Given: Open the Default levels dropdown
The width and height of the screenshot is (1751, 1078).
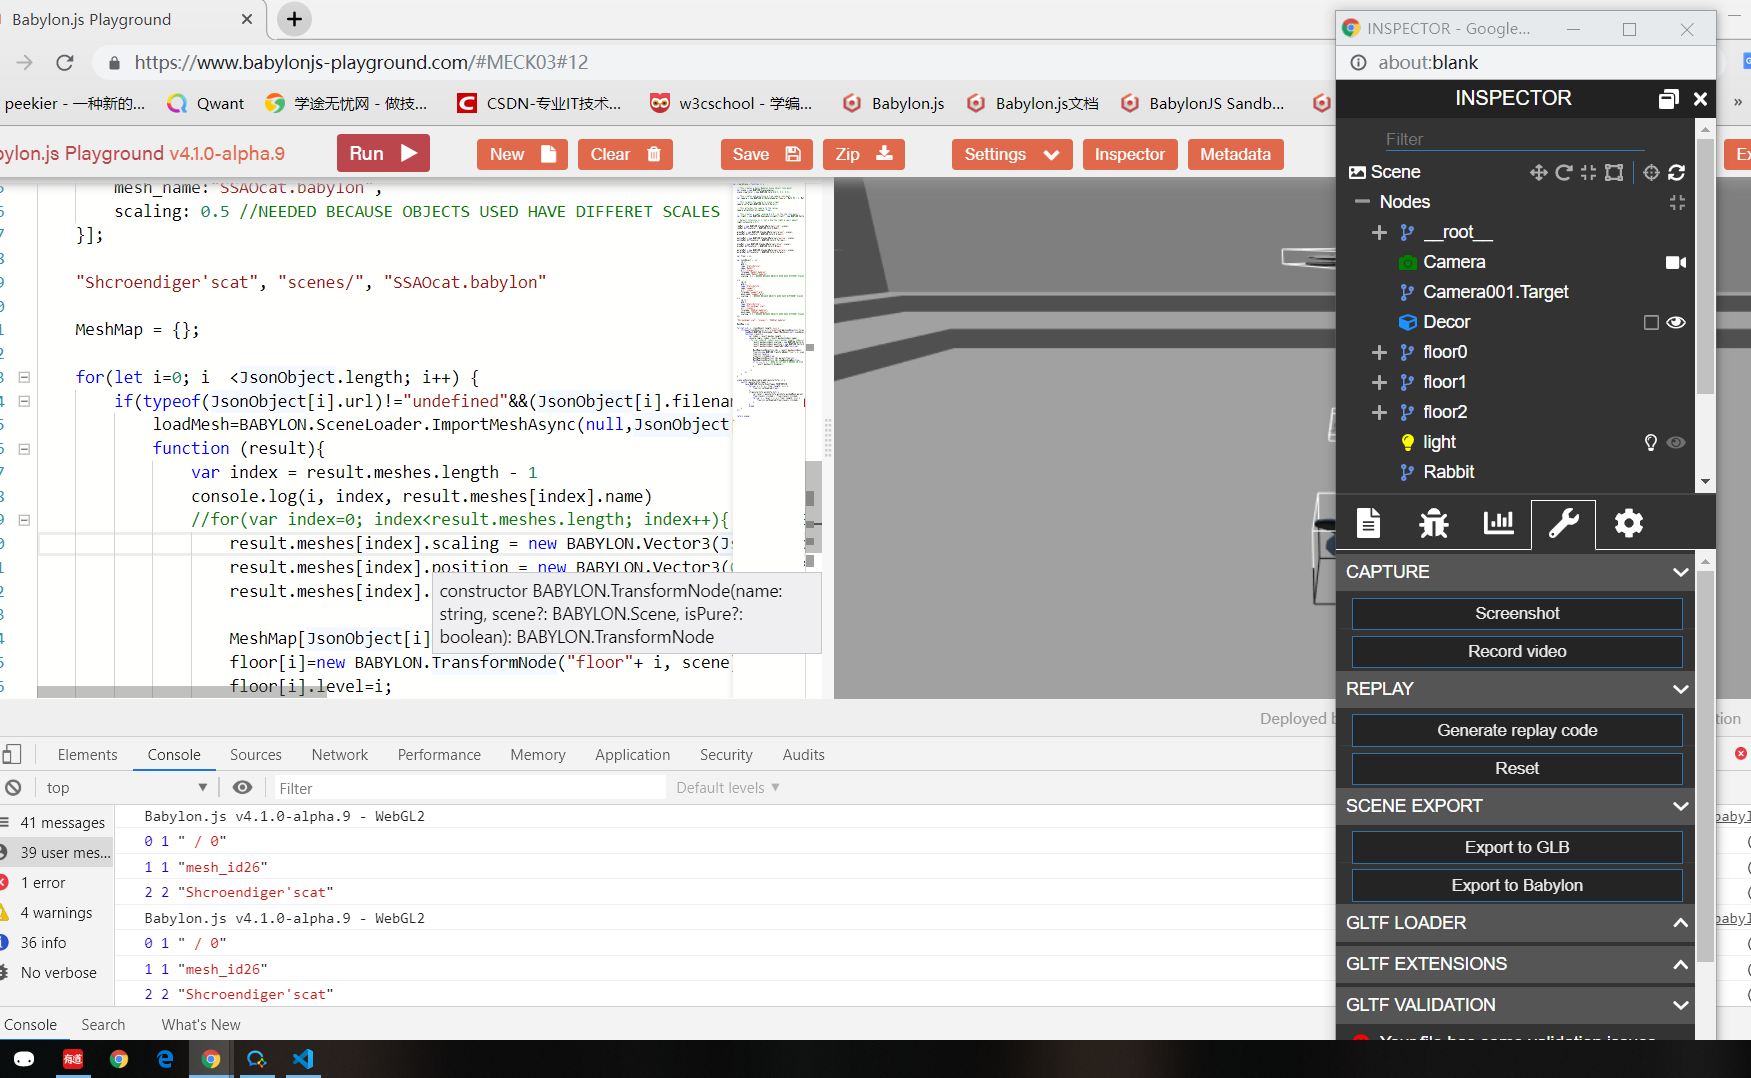Looking at the screenshot, I should point(728,788).
